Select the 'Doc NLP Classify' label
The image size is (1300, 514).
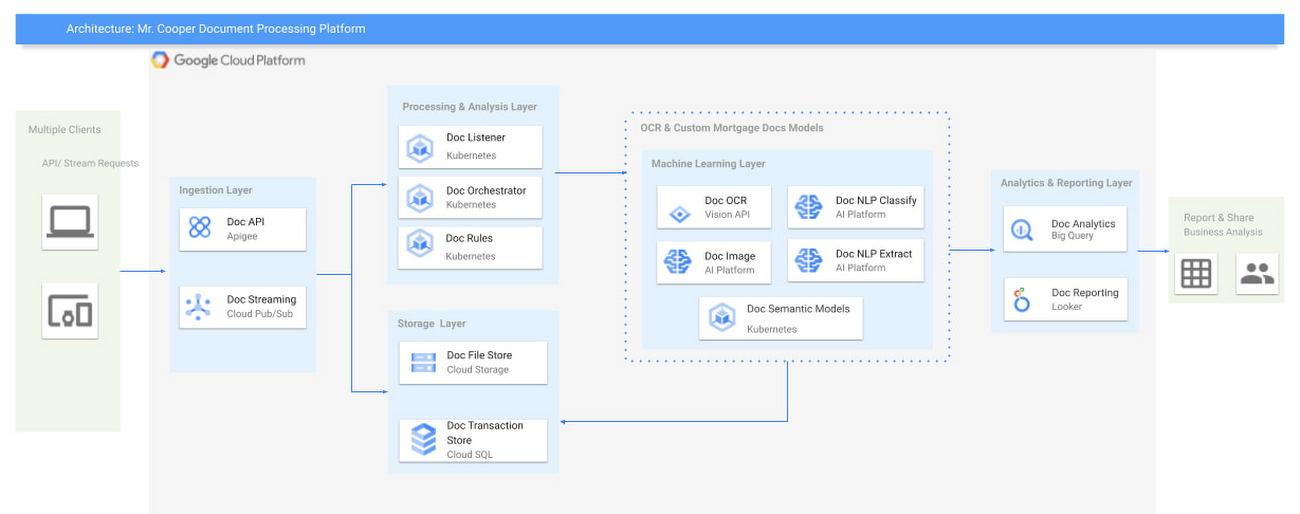876,200
